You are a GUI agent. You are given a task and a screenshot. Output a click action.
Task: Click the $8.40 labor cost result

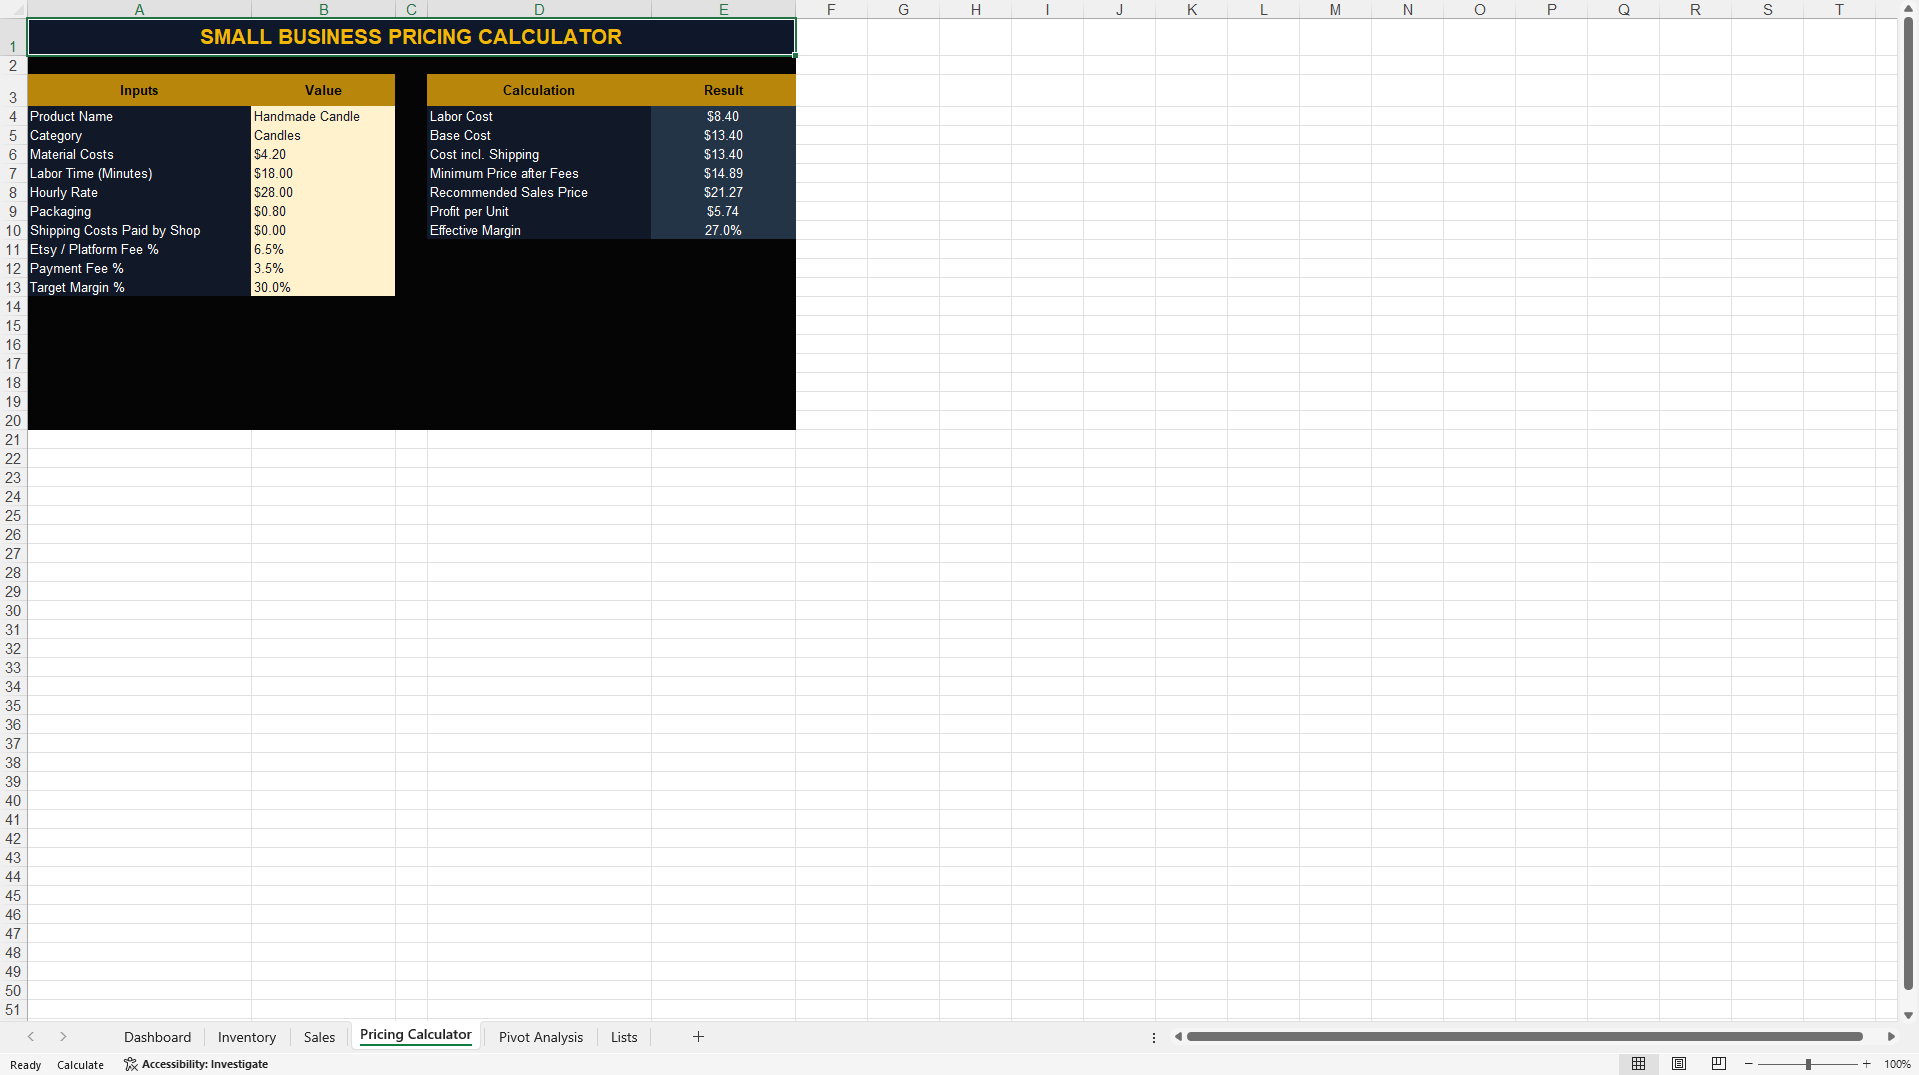(x=723, y=116)
